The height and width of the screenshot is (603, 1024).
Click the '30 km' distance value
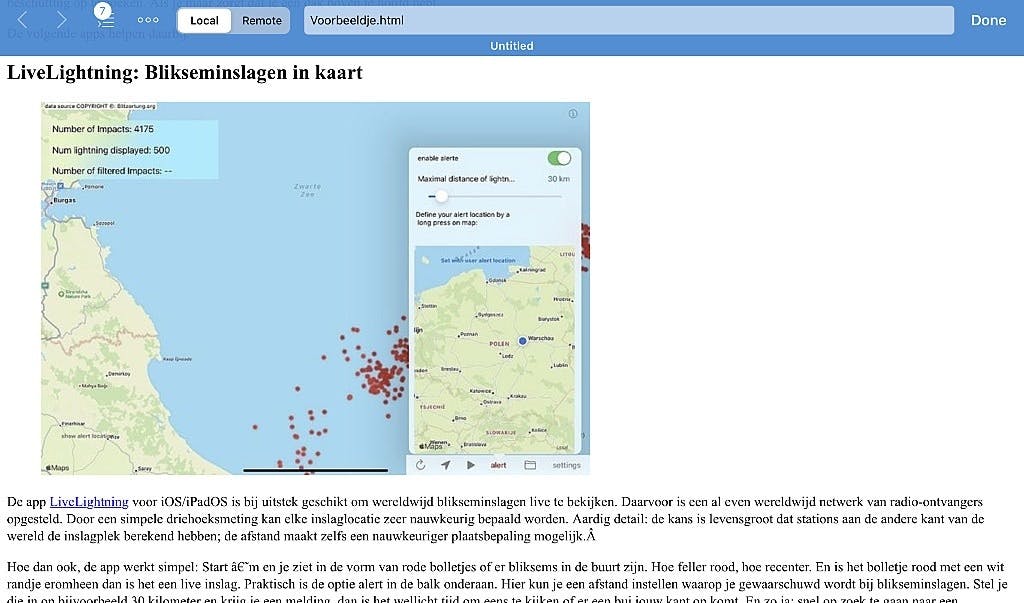[x=558, y=178]
